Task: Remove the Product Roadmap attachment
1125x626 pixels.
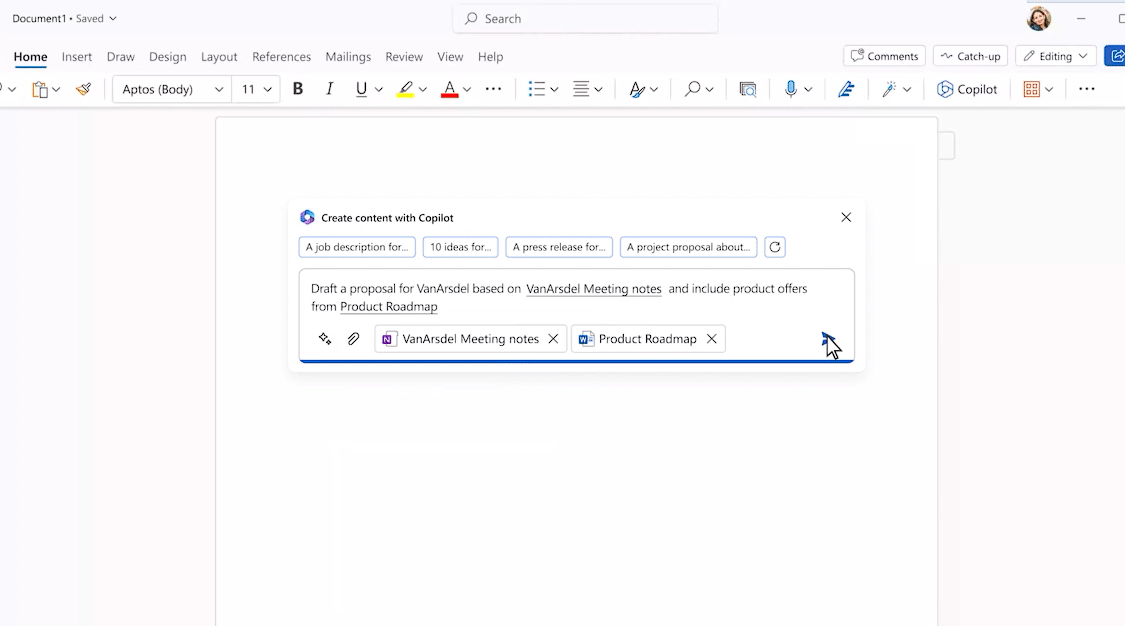Action: click(712, 338)
